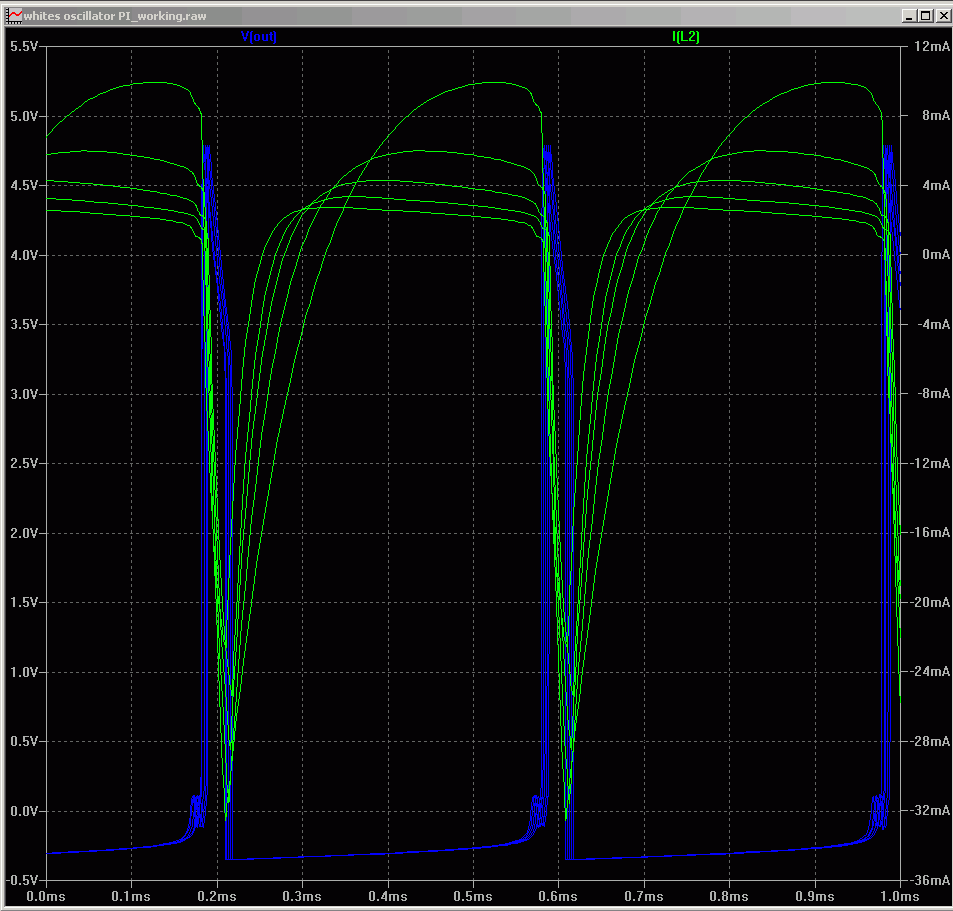This screenshot has height=911, width=953.
Task: Click the 0.0ms time axis label
Action: coord(45,897)
